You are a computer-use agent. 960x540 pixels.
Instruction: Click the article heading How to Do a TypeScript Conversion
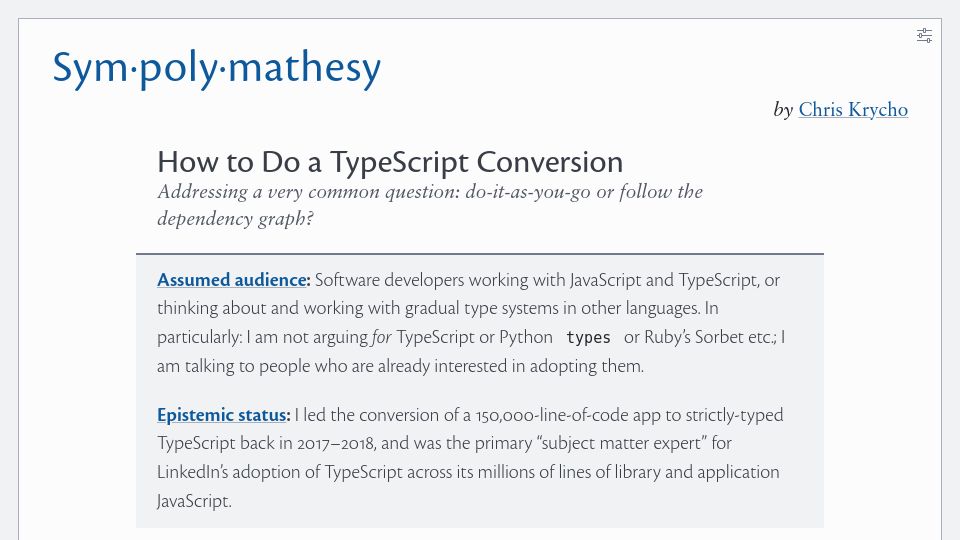tap(390, 162)
